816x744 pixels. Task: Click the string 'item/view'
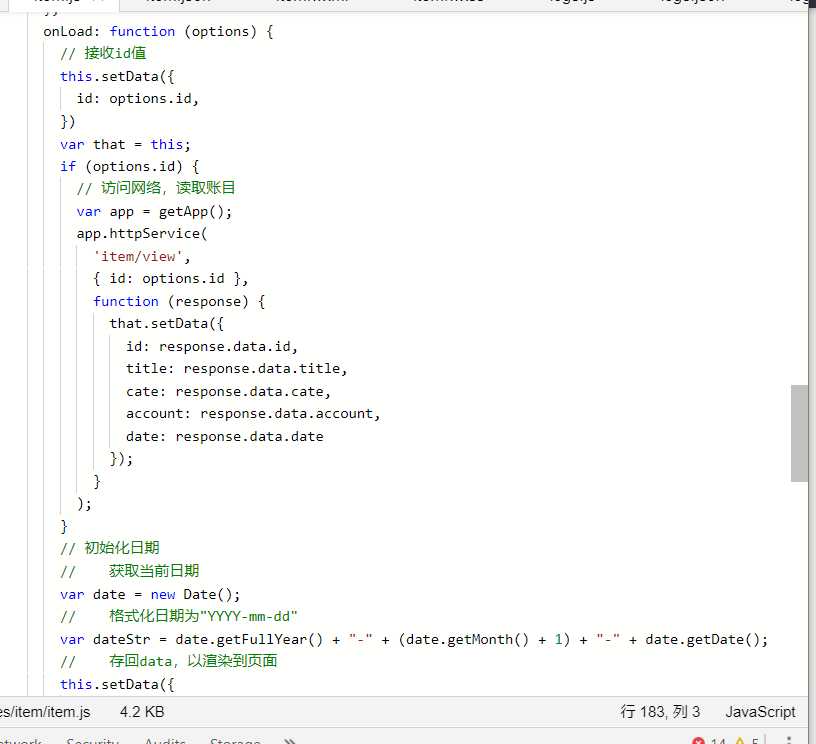point(138,256)
